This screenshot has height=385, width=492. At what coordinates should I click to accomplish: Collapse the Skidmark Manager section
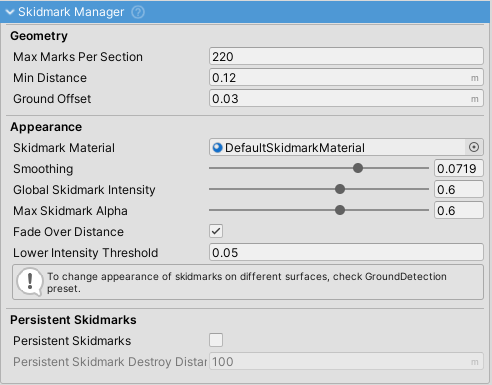(x=10, y=12)
